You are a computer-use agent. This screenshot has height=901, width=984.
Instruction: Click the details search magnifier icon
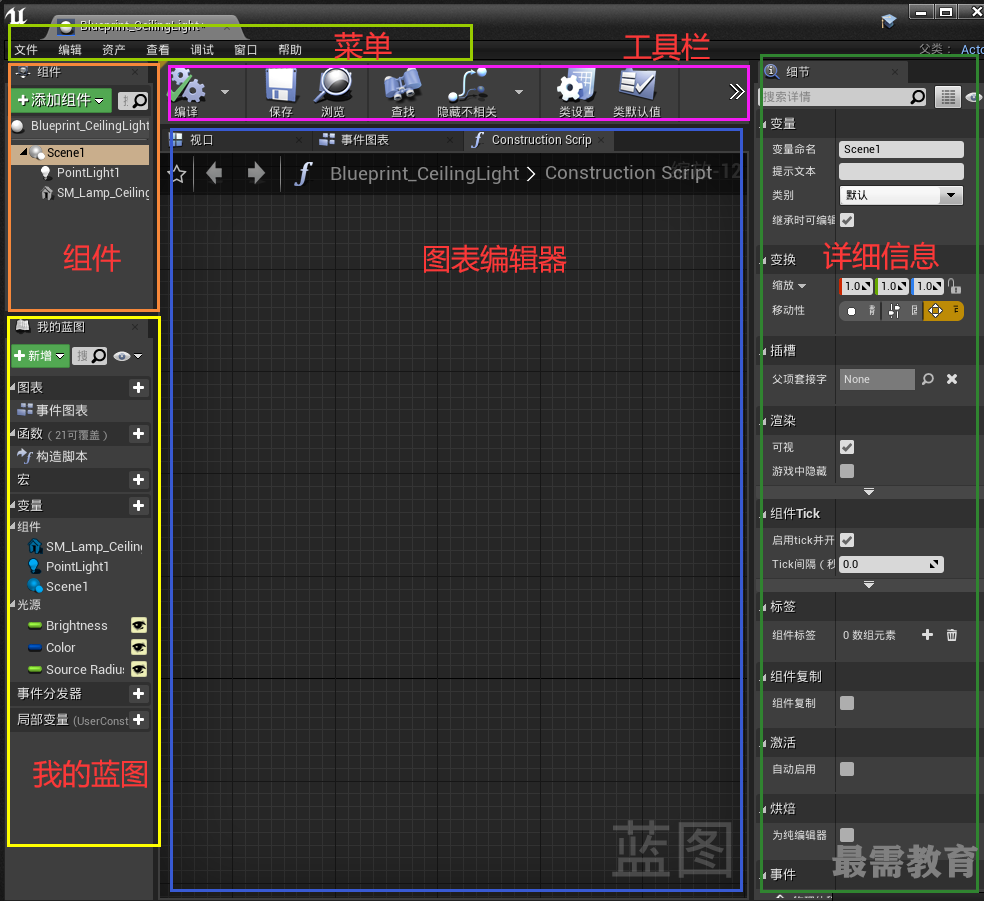(917, 97)
